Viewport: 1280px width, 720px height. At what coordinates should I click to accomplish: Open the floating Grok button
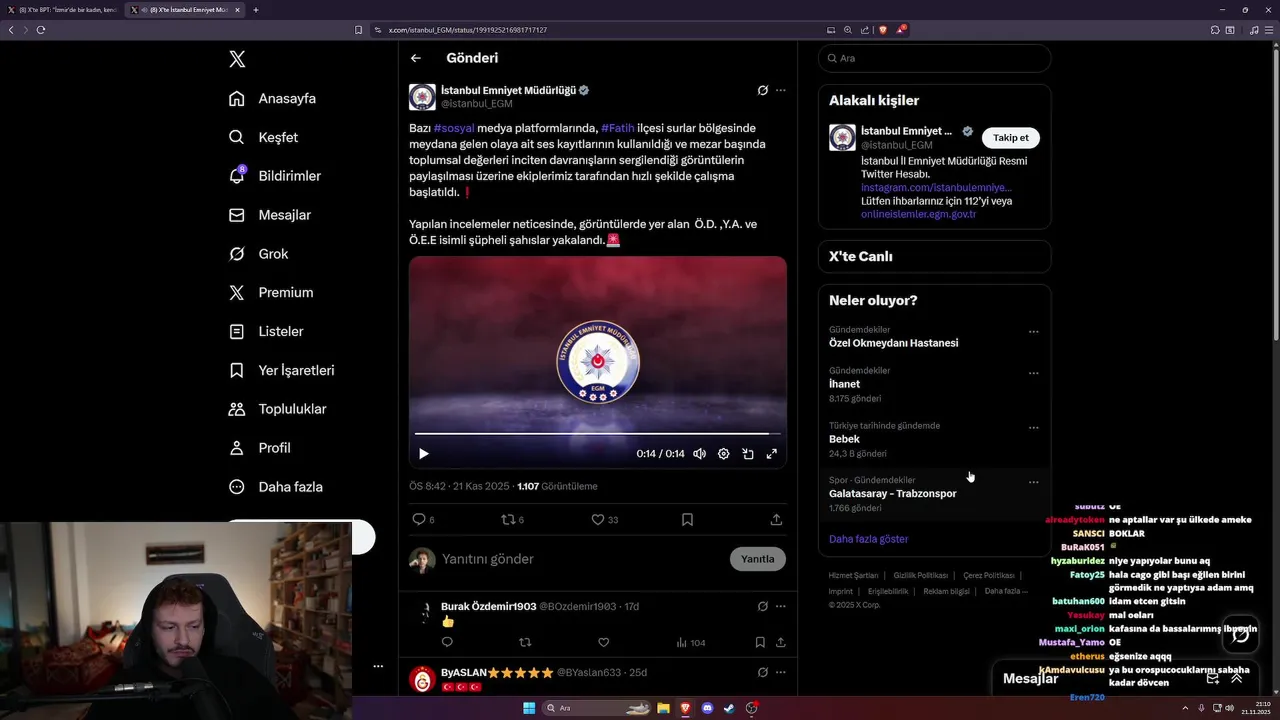1240,634
